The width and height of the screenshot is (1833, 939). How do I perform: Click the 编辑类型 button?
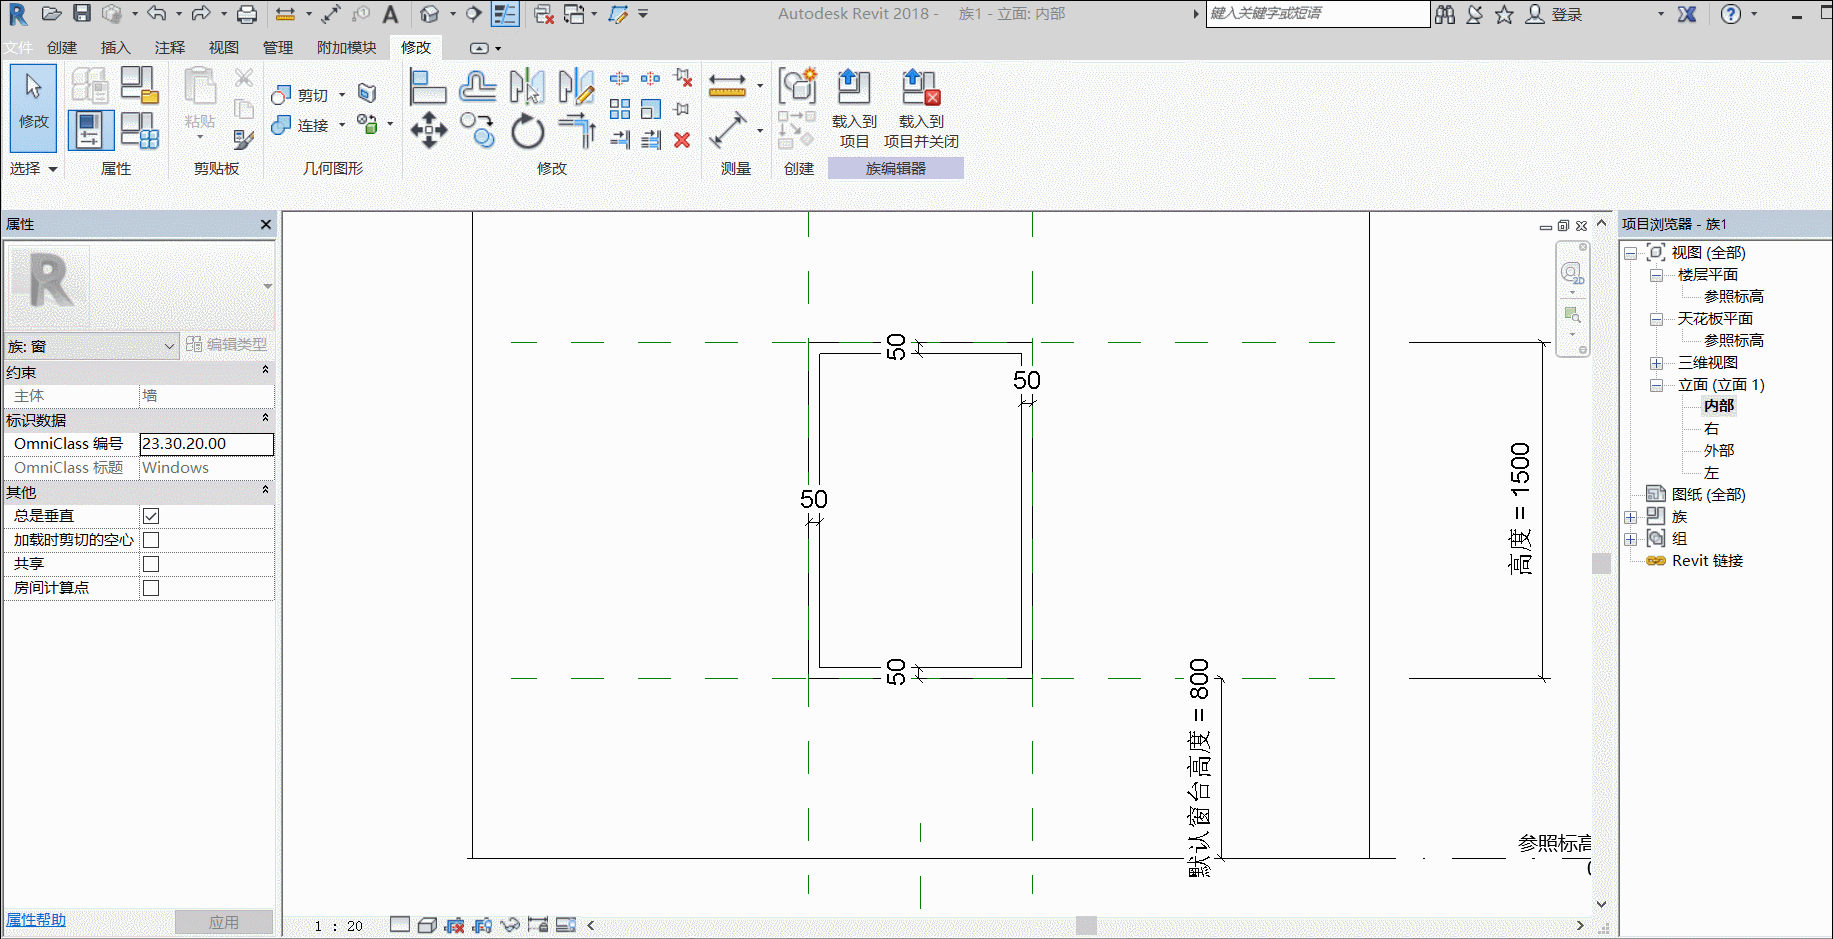[x=227, y=344]
